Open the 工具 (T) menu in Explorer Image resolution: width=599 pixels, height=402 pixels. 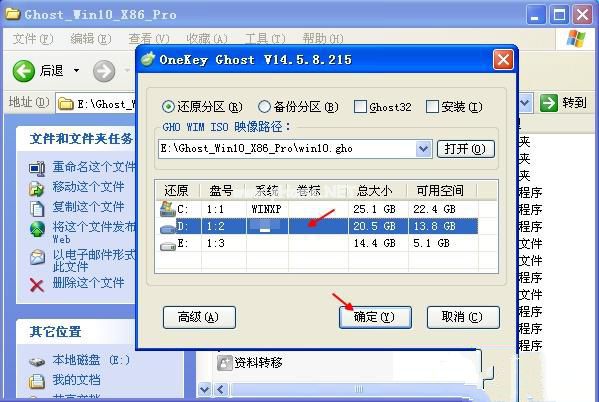(265, 39)
